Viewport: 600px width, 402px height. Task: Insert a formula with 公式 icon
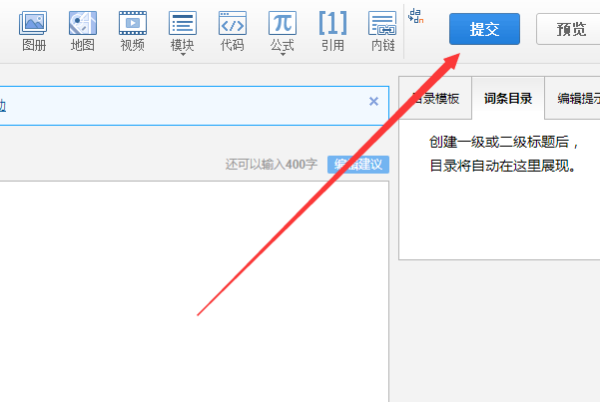(x=282, y=31)
